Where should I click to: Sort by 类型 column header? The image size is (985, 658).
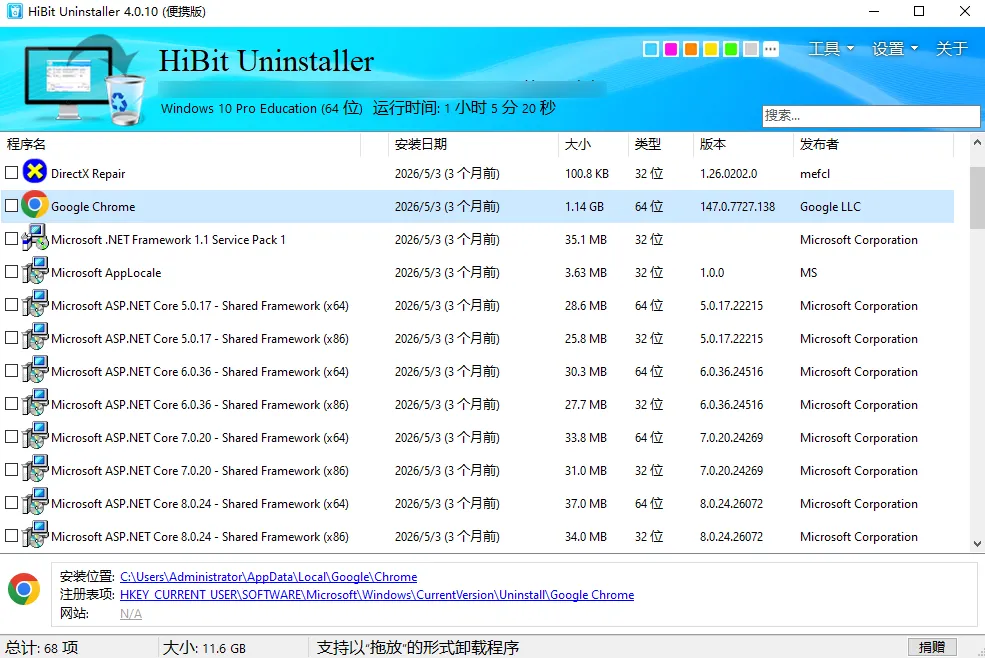pyautogui.click(x=661, y=144)
